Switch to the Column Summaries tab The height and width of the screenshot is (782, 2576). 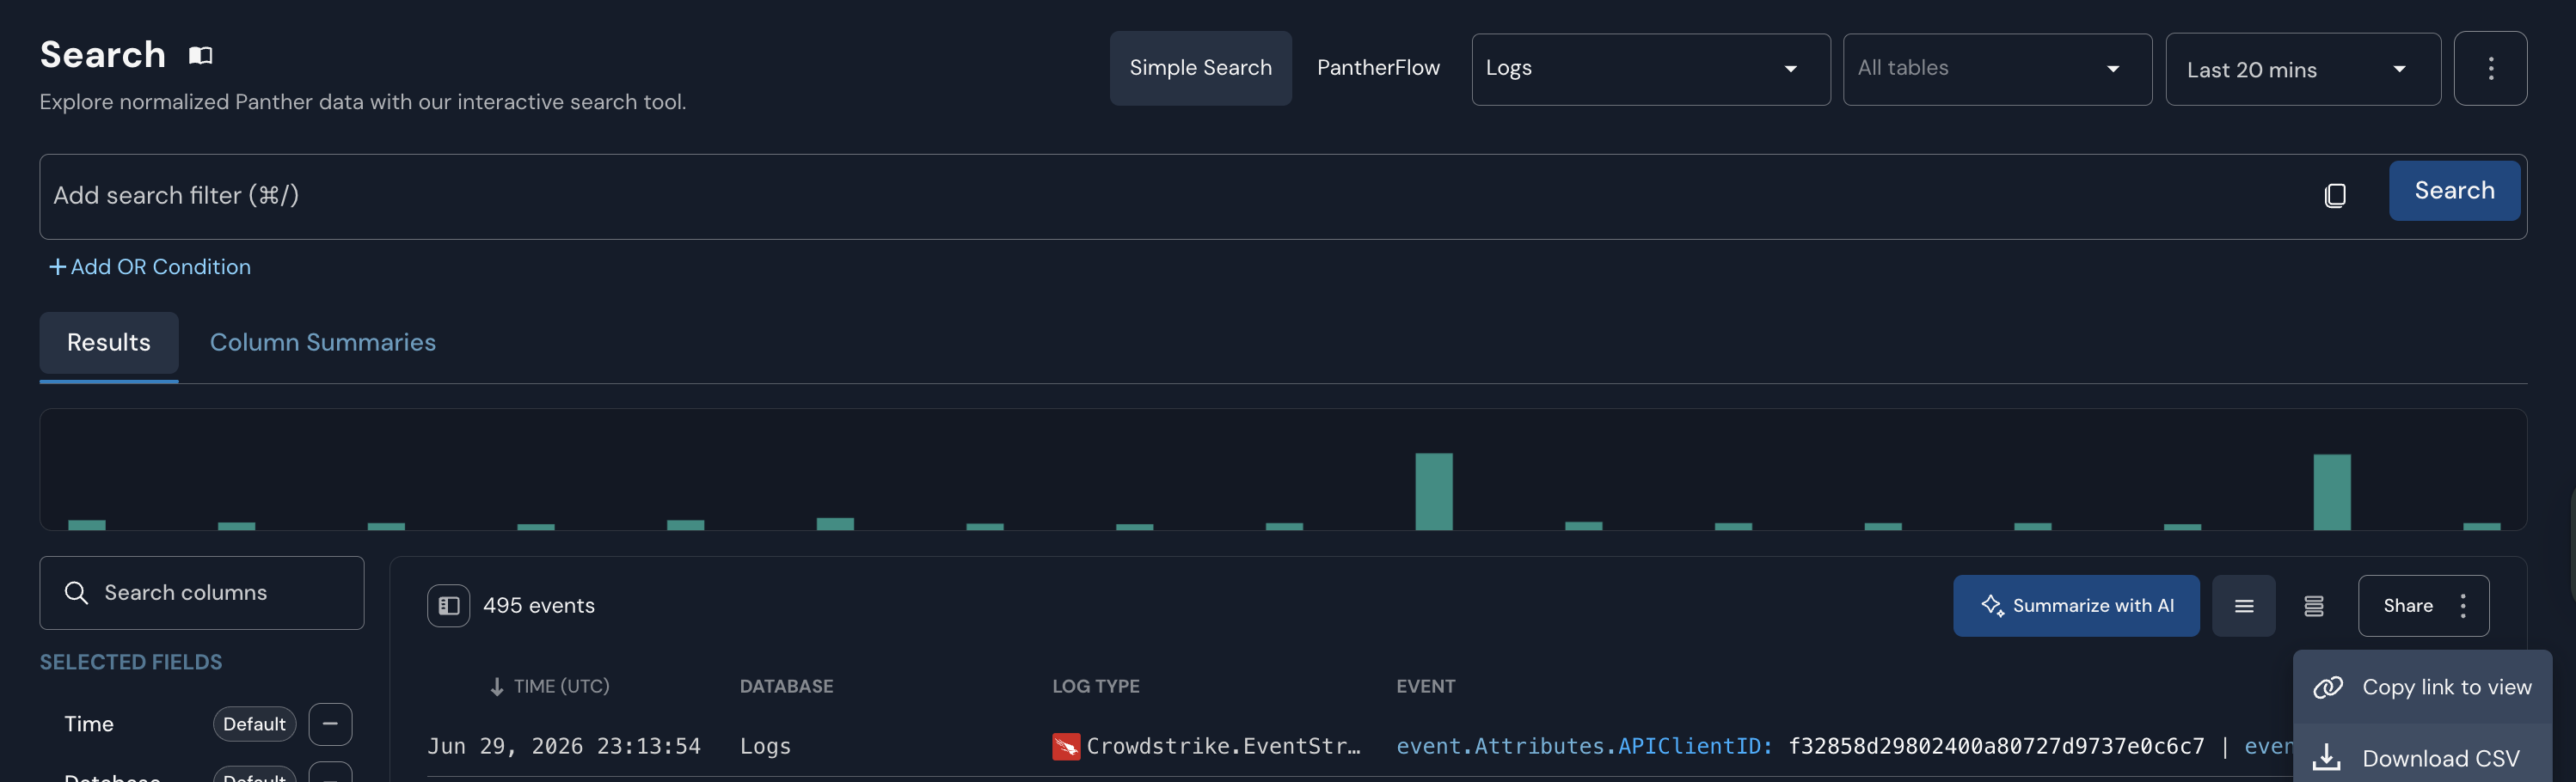click(x=323, y=343)
